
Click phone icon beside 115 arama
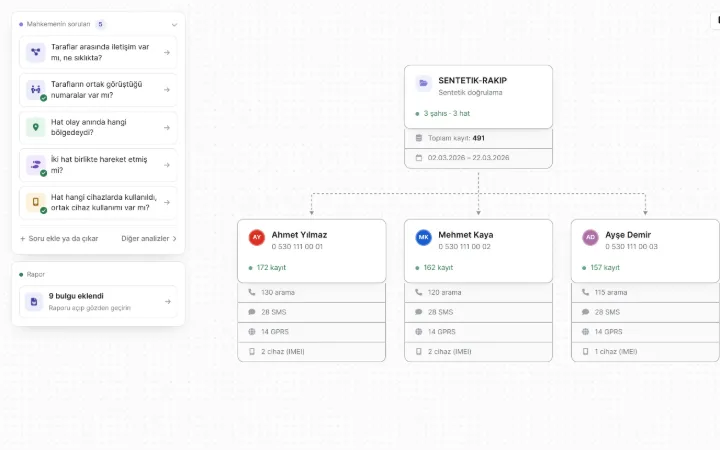pyautogui.click(x=585, y=292)
